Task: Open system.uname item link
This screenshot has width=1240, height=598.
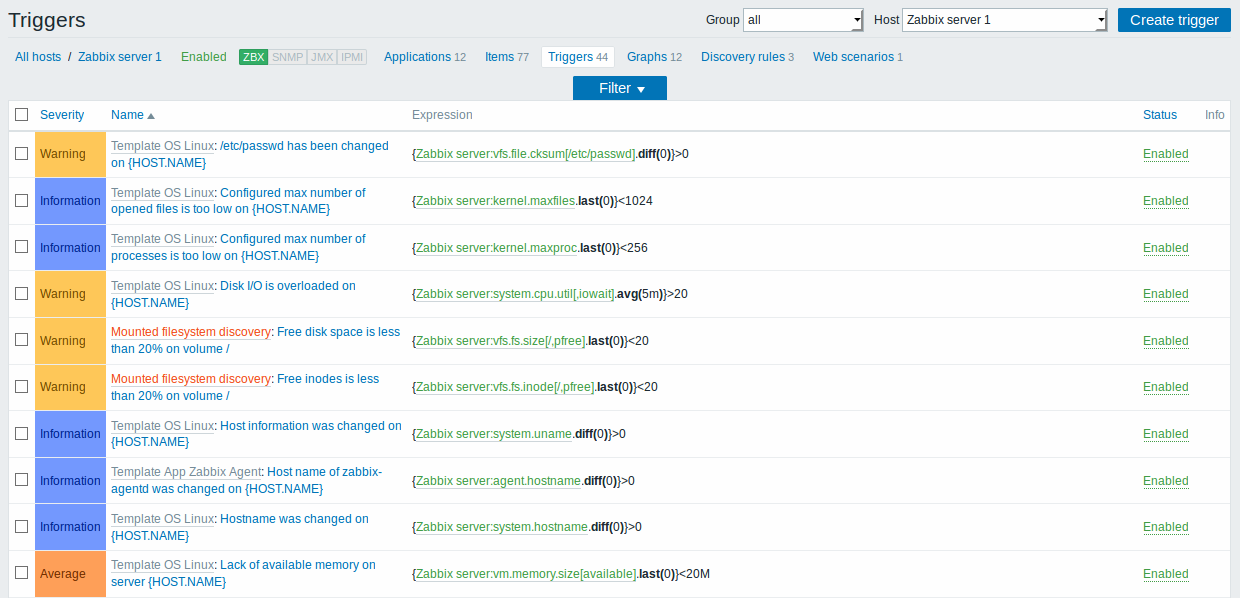Action: point(494,434)
